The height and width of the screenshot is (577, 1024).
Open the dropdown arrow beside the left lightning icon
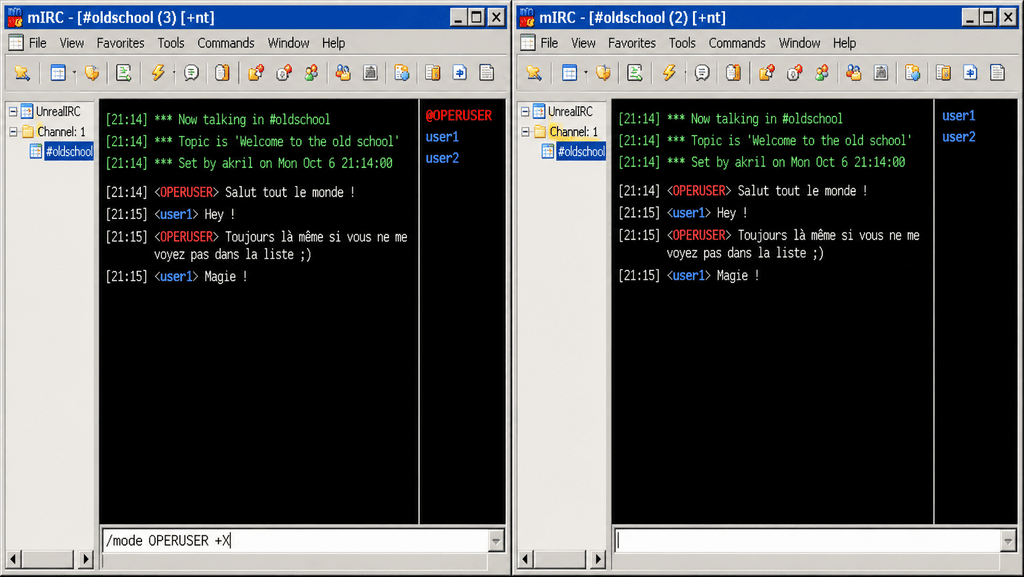(x=173, y=72)
